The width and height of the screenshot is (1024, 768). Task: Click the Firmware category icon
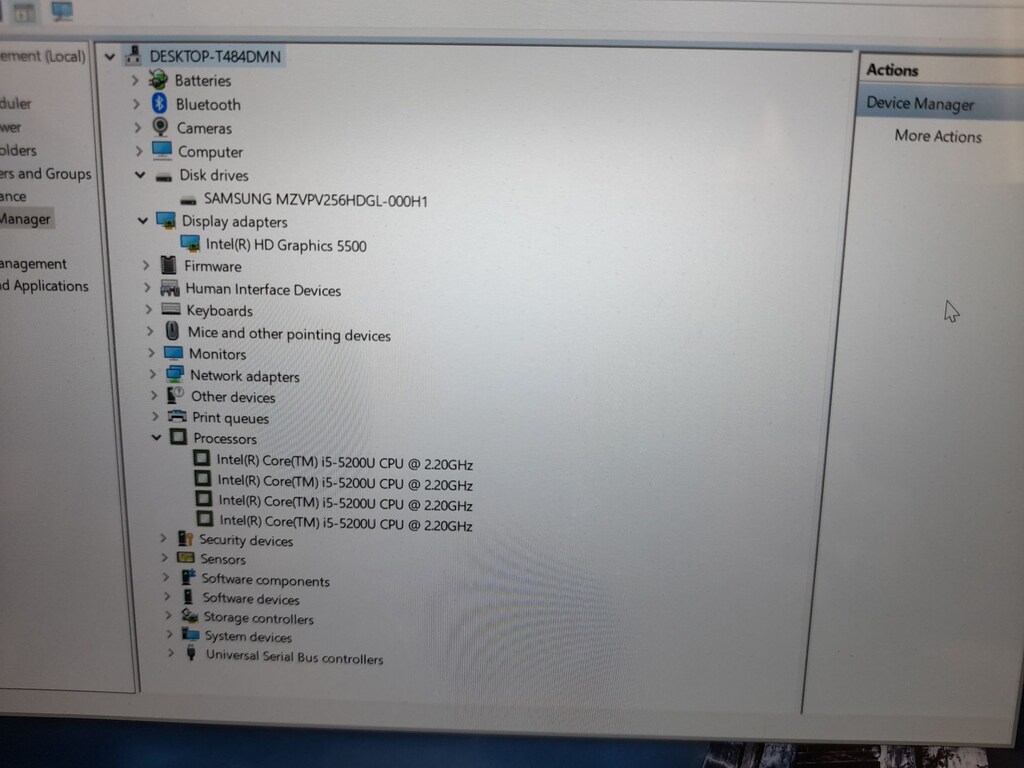[x=168, y=264]
